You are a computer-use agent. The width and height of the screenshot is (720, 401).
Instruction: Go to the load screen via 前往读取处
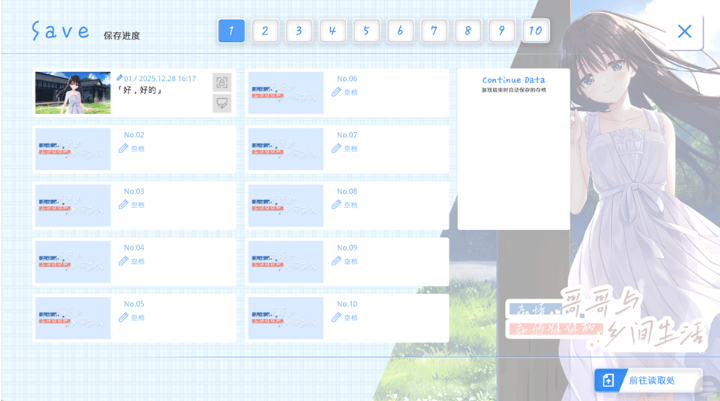pos(651,381)
